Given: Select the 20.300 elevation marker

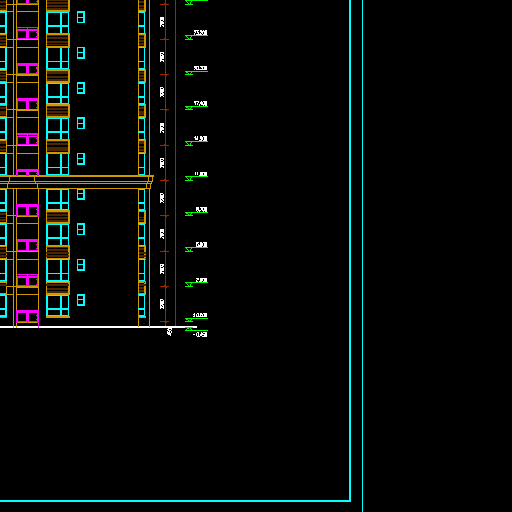Looking at the screenshot, I should click(197, 70).
